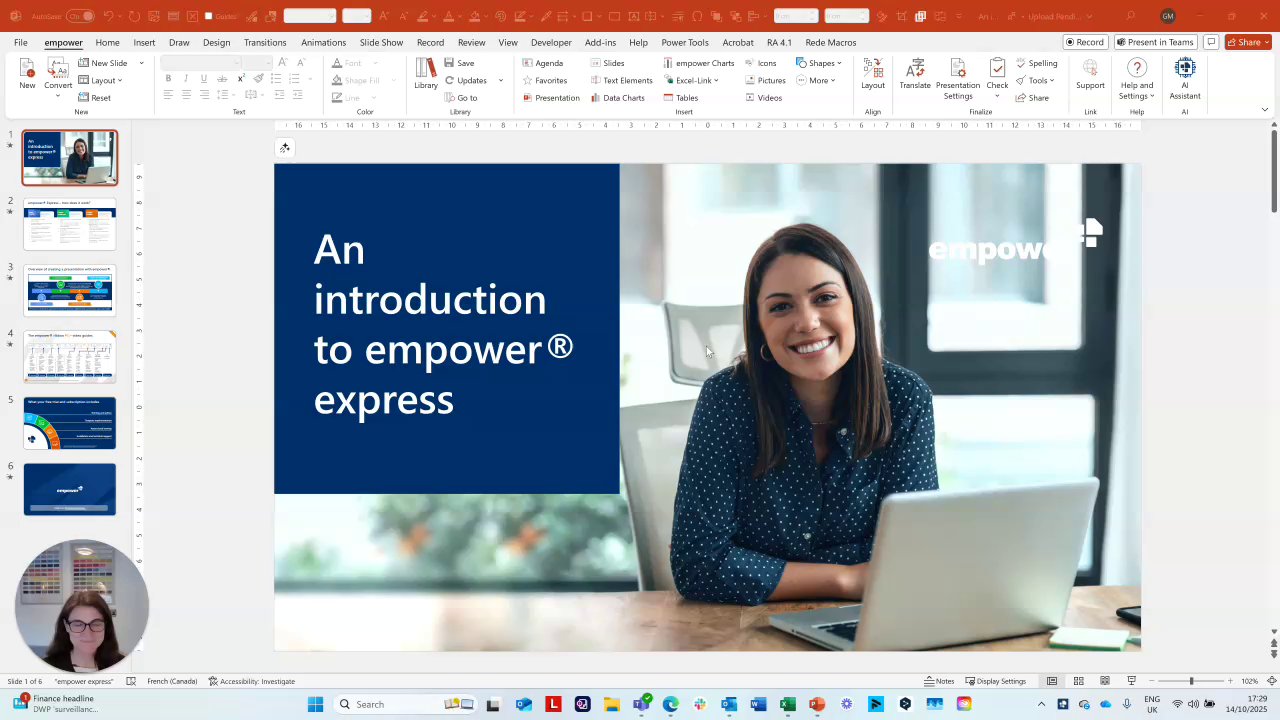Screen dimensions: 1280x720
Task: Open the File menu
Action: click(x=20, y=42)
